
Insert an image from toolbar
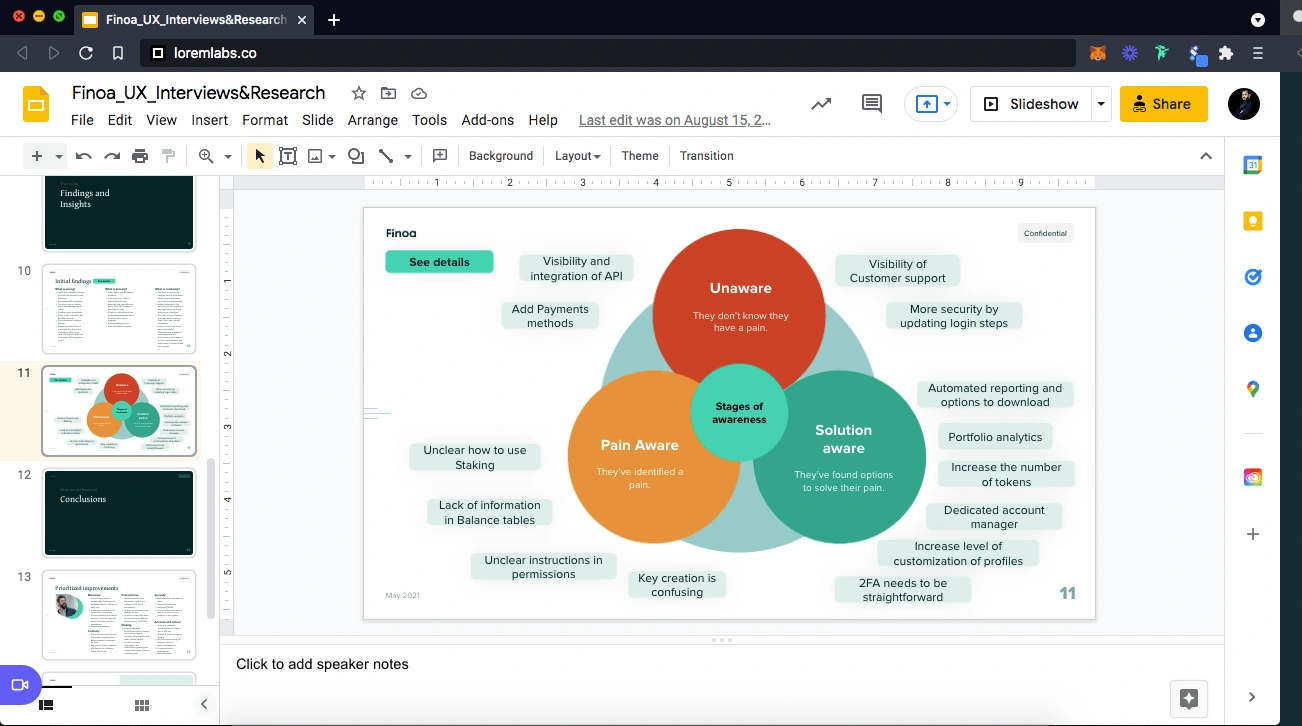(x=315, y=156)
